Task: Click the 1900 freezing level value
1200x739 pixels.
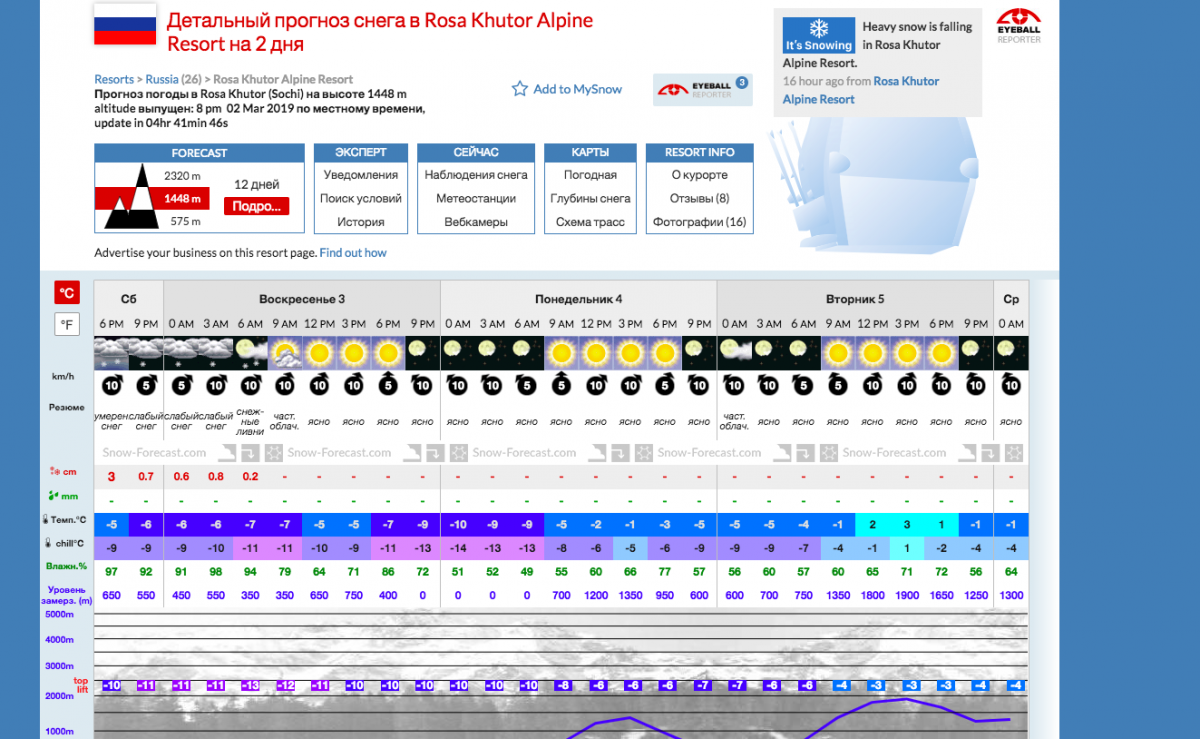Action: [x=907, y=595]
